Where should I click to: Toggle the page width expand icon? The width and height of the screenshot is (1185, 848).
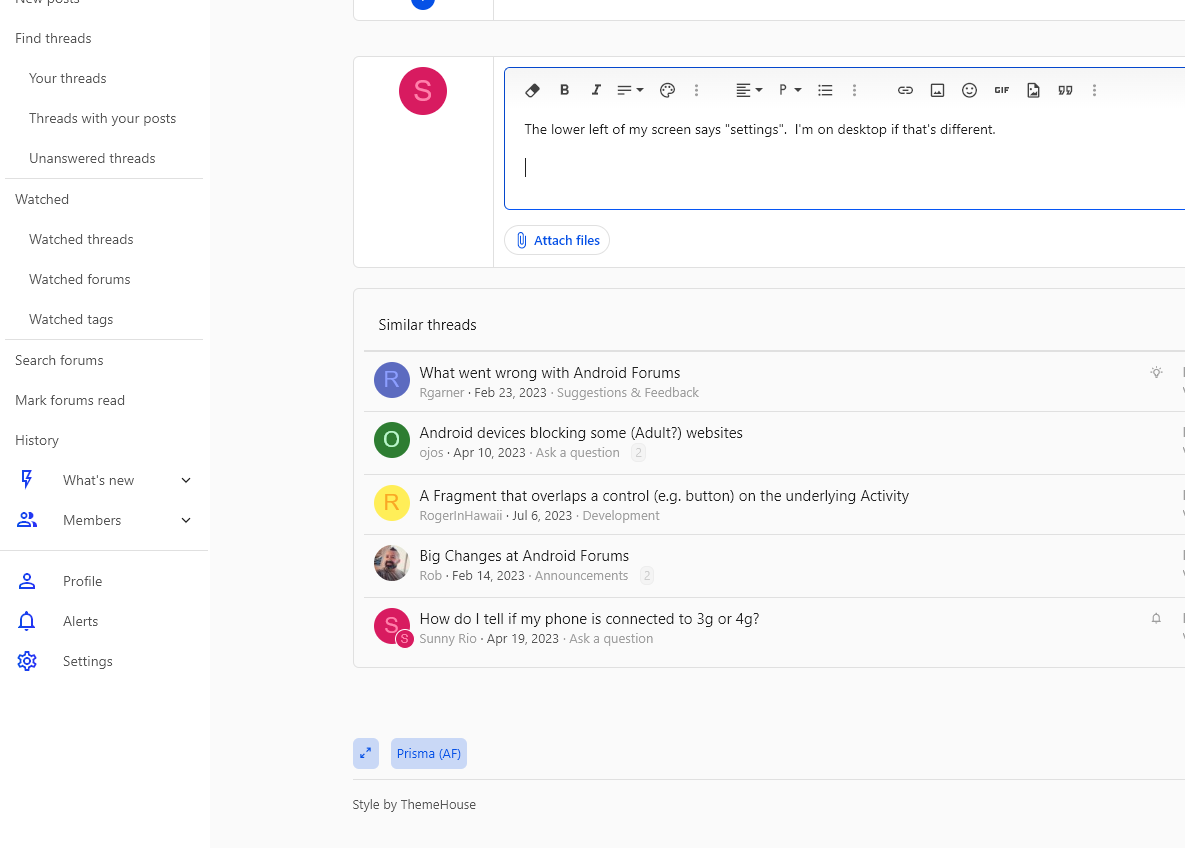point(366,754)
